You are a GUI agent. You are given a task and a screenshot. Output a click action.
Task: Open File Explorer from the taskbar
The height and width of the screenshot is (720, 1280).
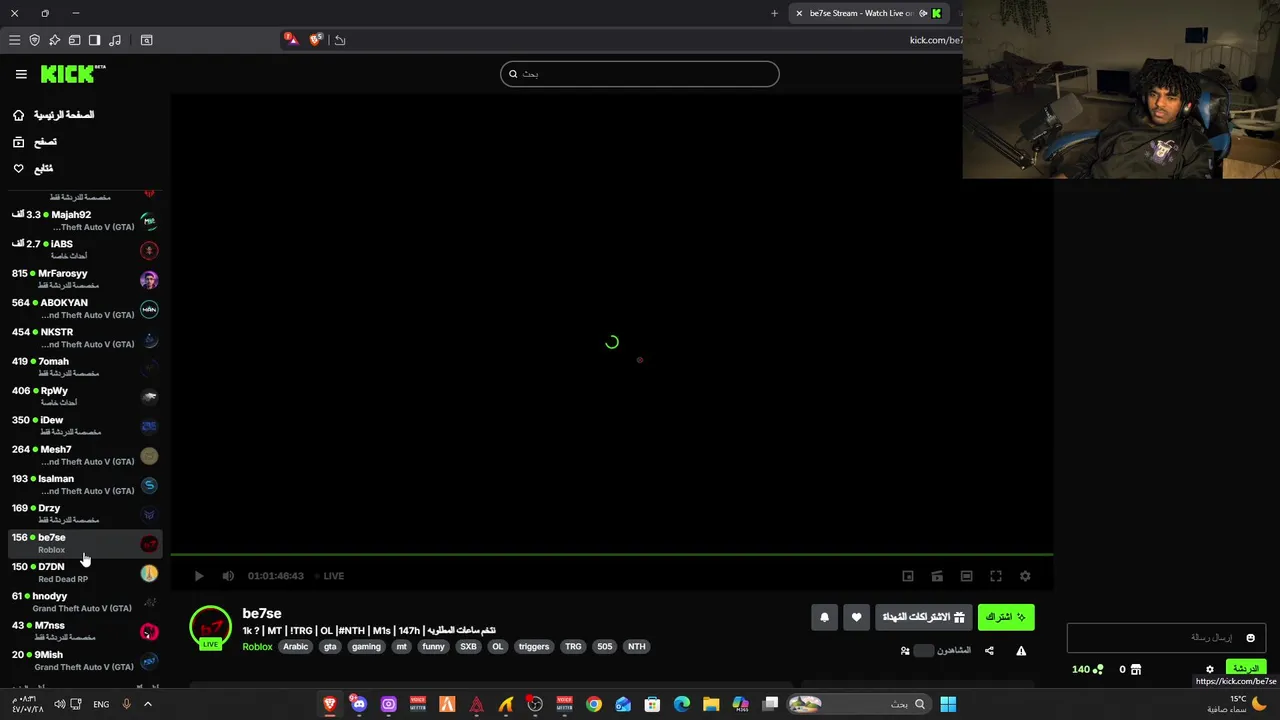[x=711, y=704]
